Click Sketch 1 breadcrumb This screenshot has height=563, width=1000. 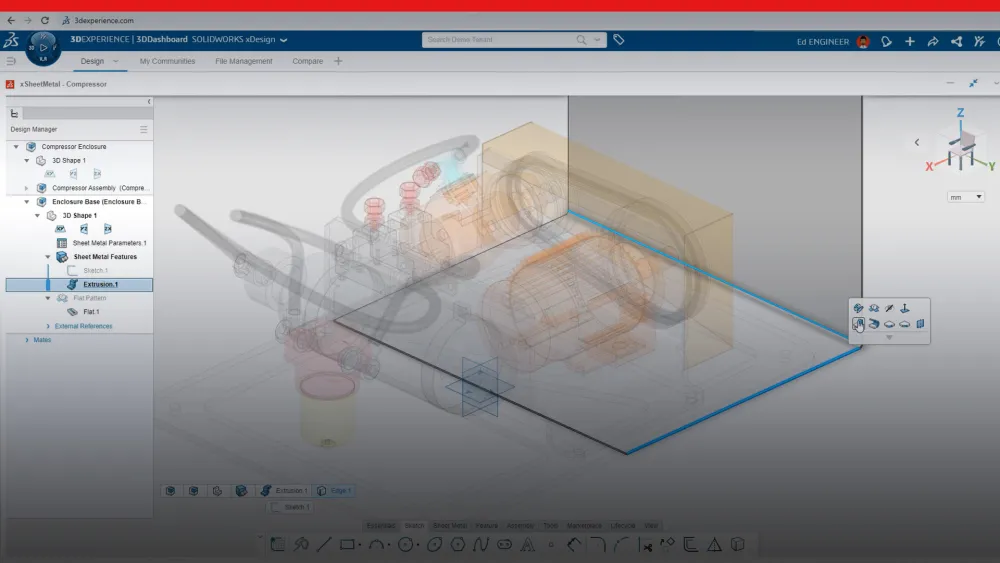pos(290,507)
